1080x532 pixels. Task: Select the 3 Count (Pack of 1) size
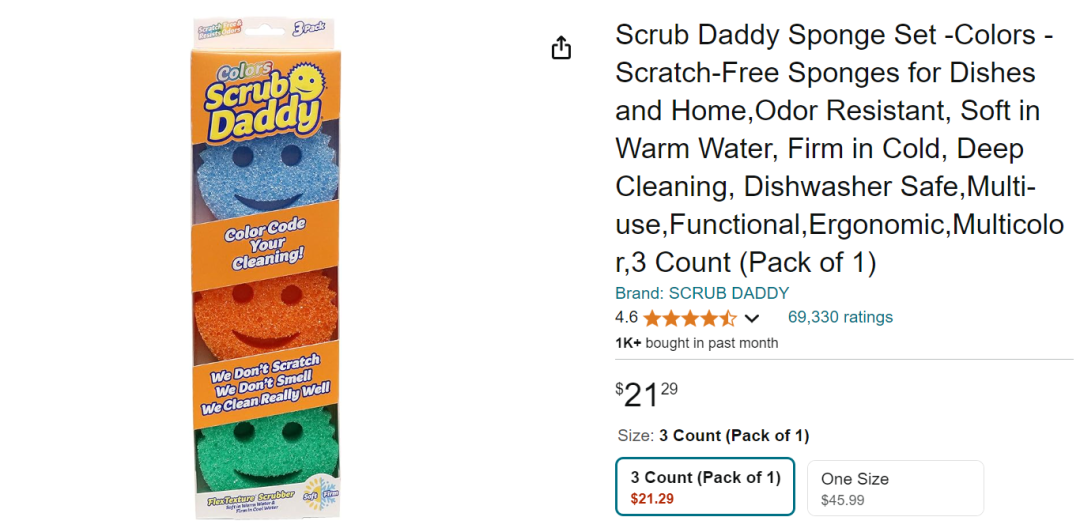tap(705, 487)
